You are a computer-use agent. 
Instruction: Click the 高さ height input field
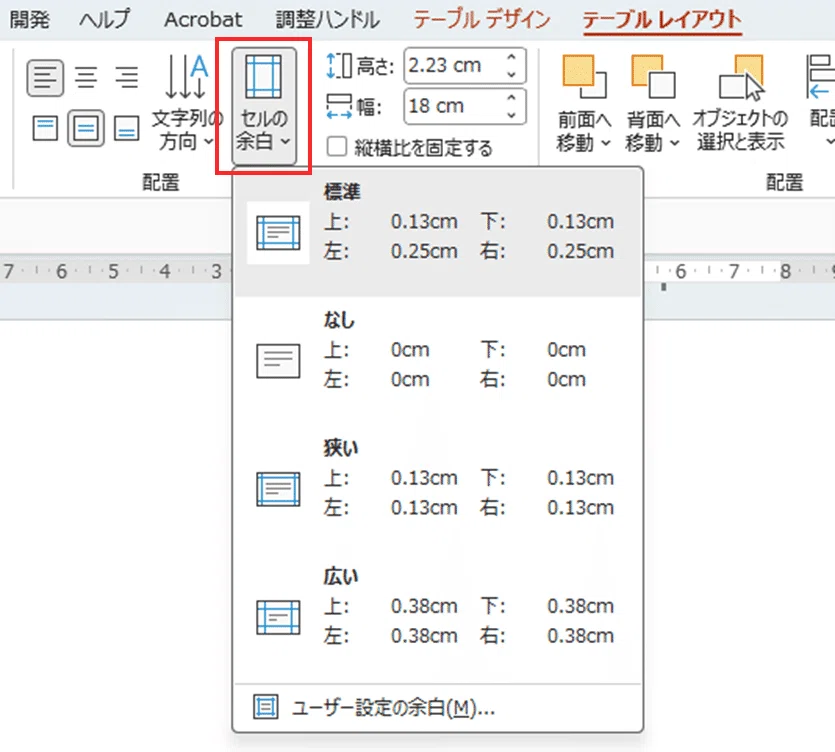[452, 66]
